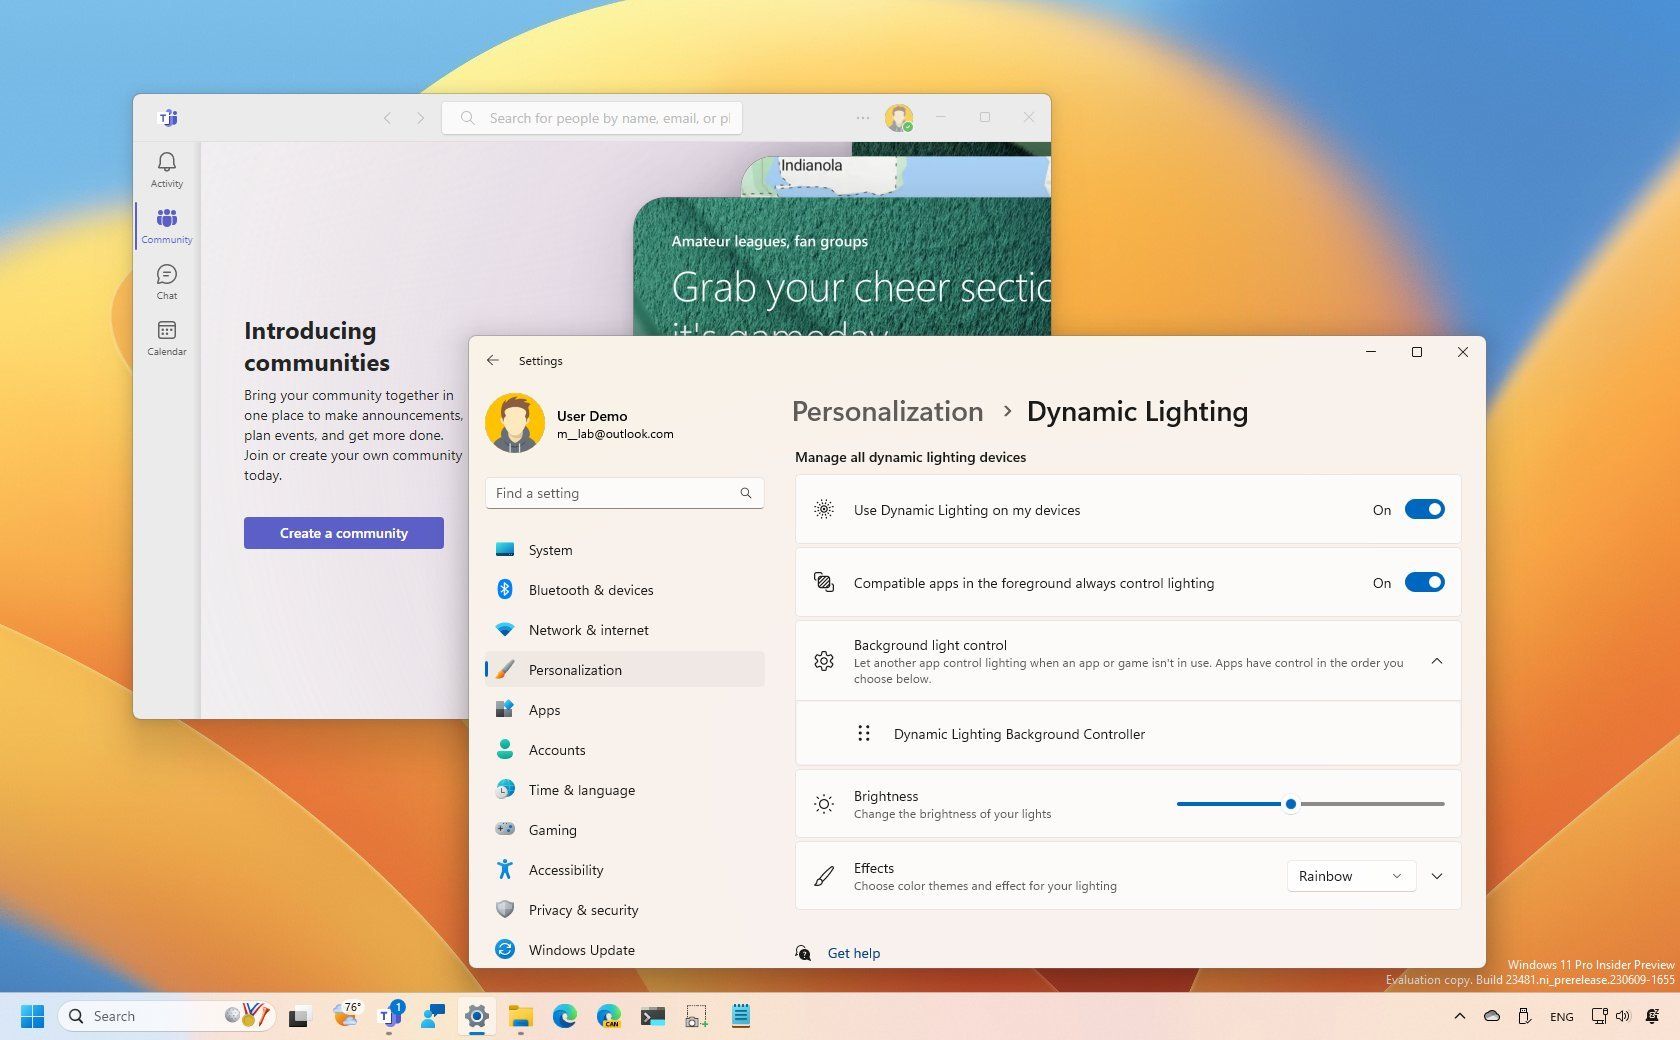Viewport: 1680px width, 1040px height.
Task: Collapse the Background light control section
Action: coord(1437,661)
